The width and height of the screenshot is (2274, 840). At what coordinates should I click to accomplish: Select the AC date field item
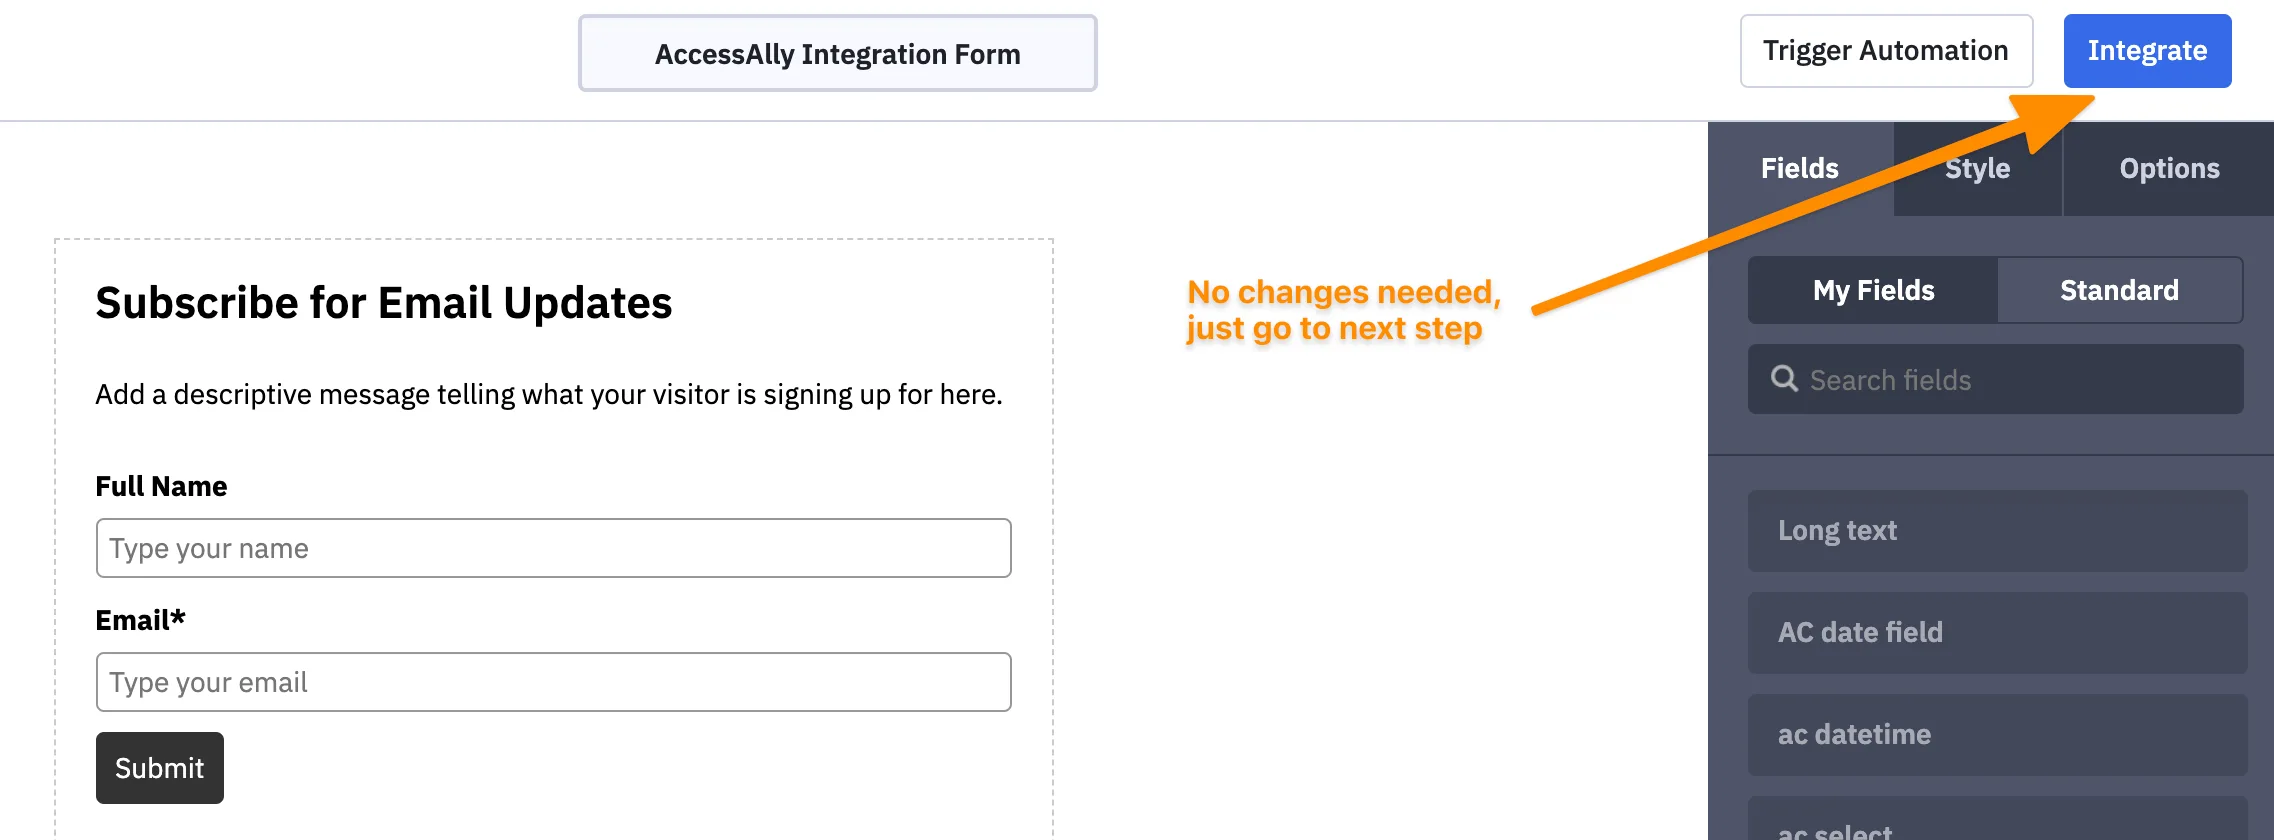tap(1997, 633)
